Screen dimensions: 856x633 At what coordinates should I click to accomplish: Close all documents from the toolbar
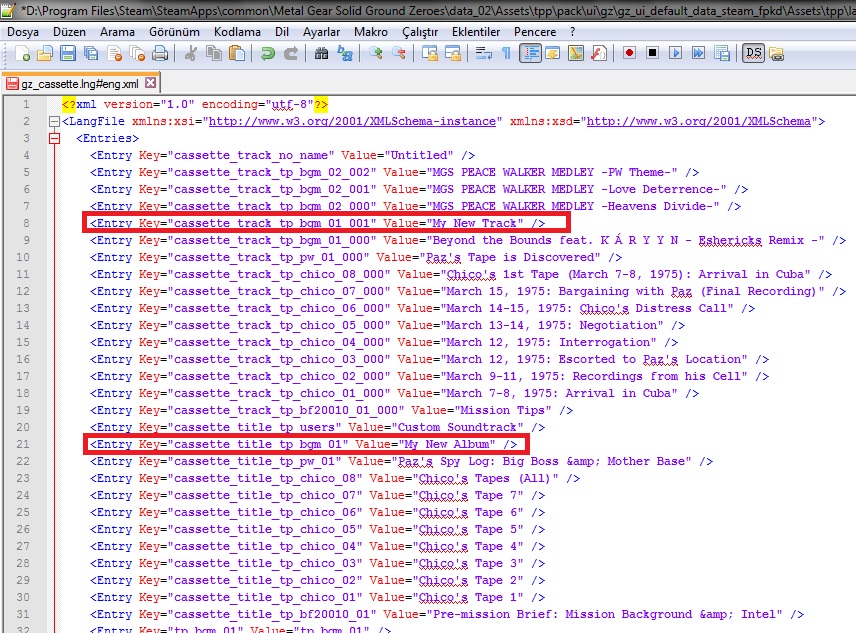click(x=137, y=53)
